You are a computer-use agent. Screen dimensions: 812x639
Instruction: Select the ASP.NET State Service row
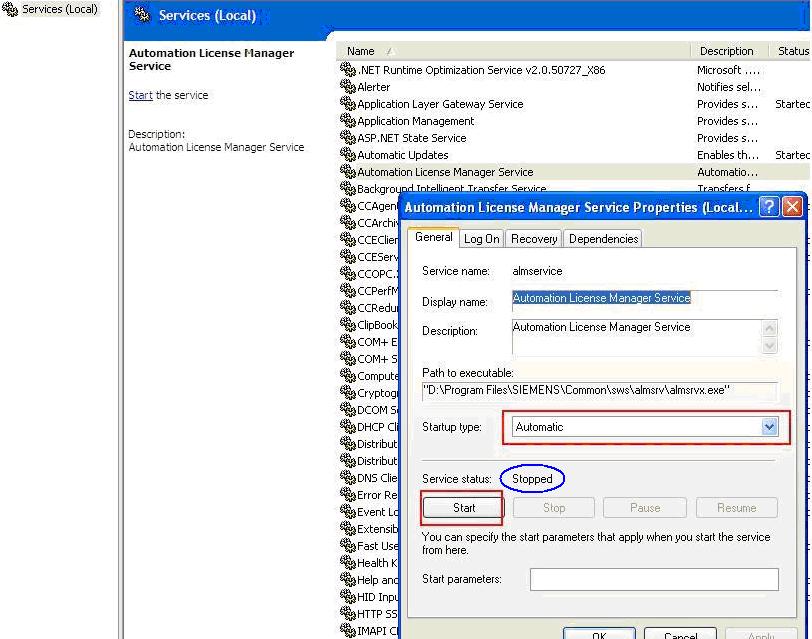pos(574,138)
